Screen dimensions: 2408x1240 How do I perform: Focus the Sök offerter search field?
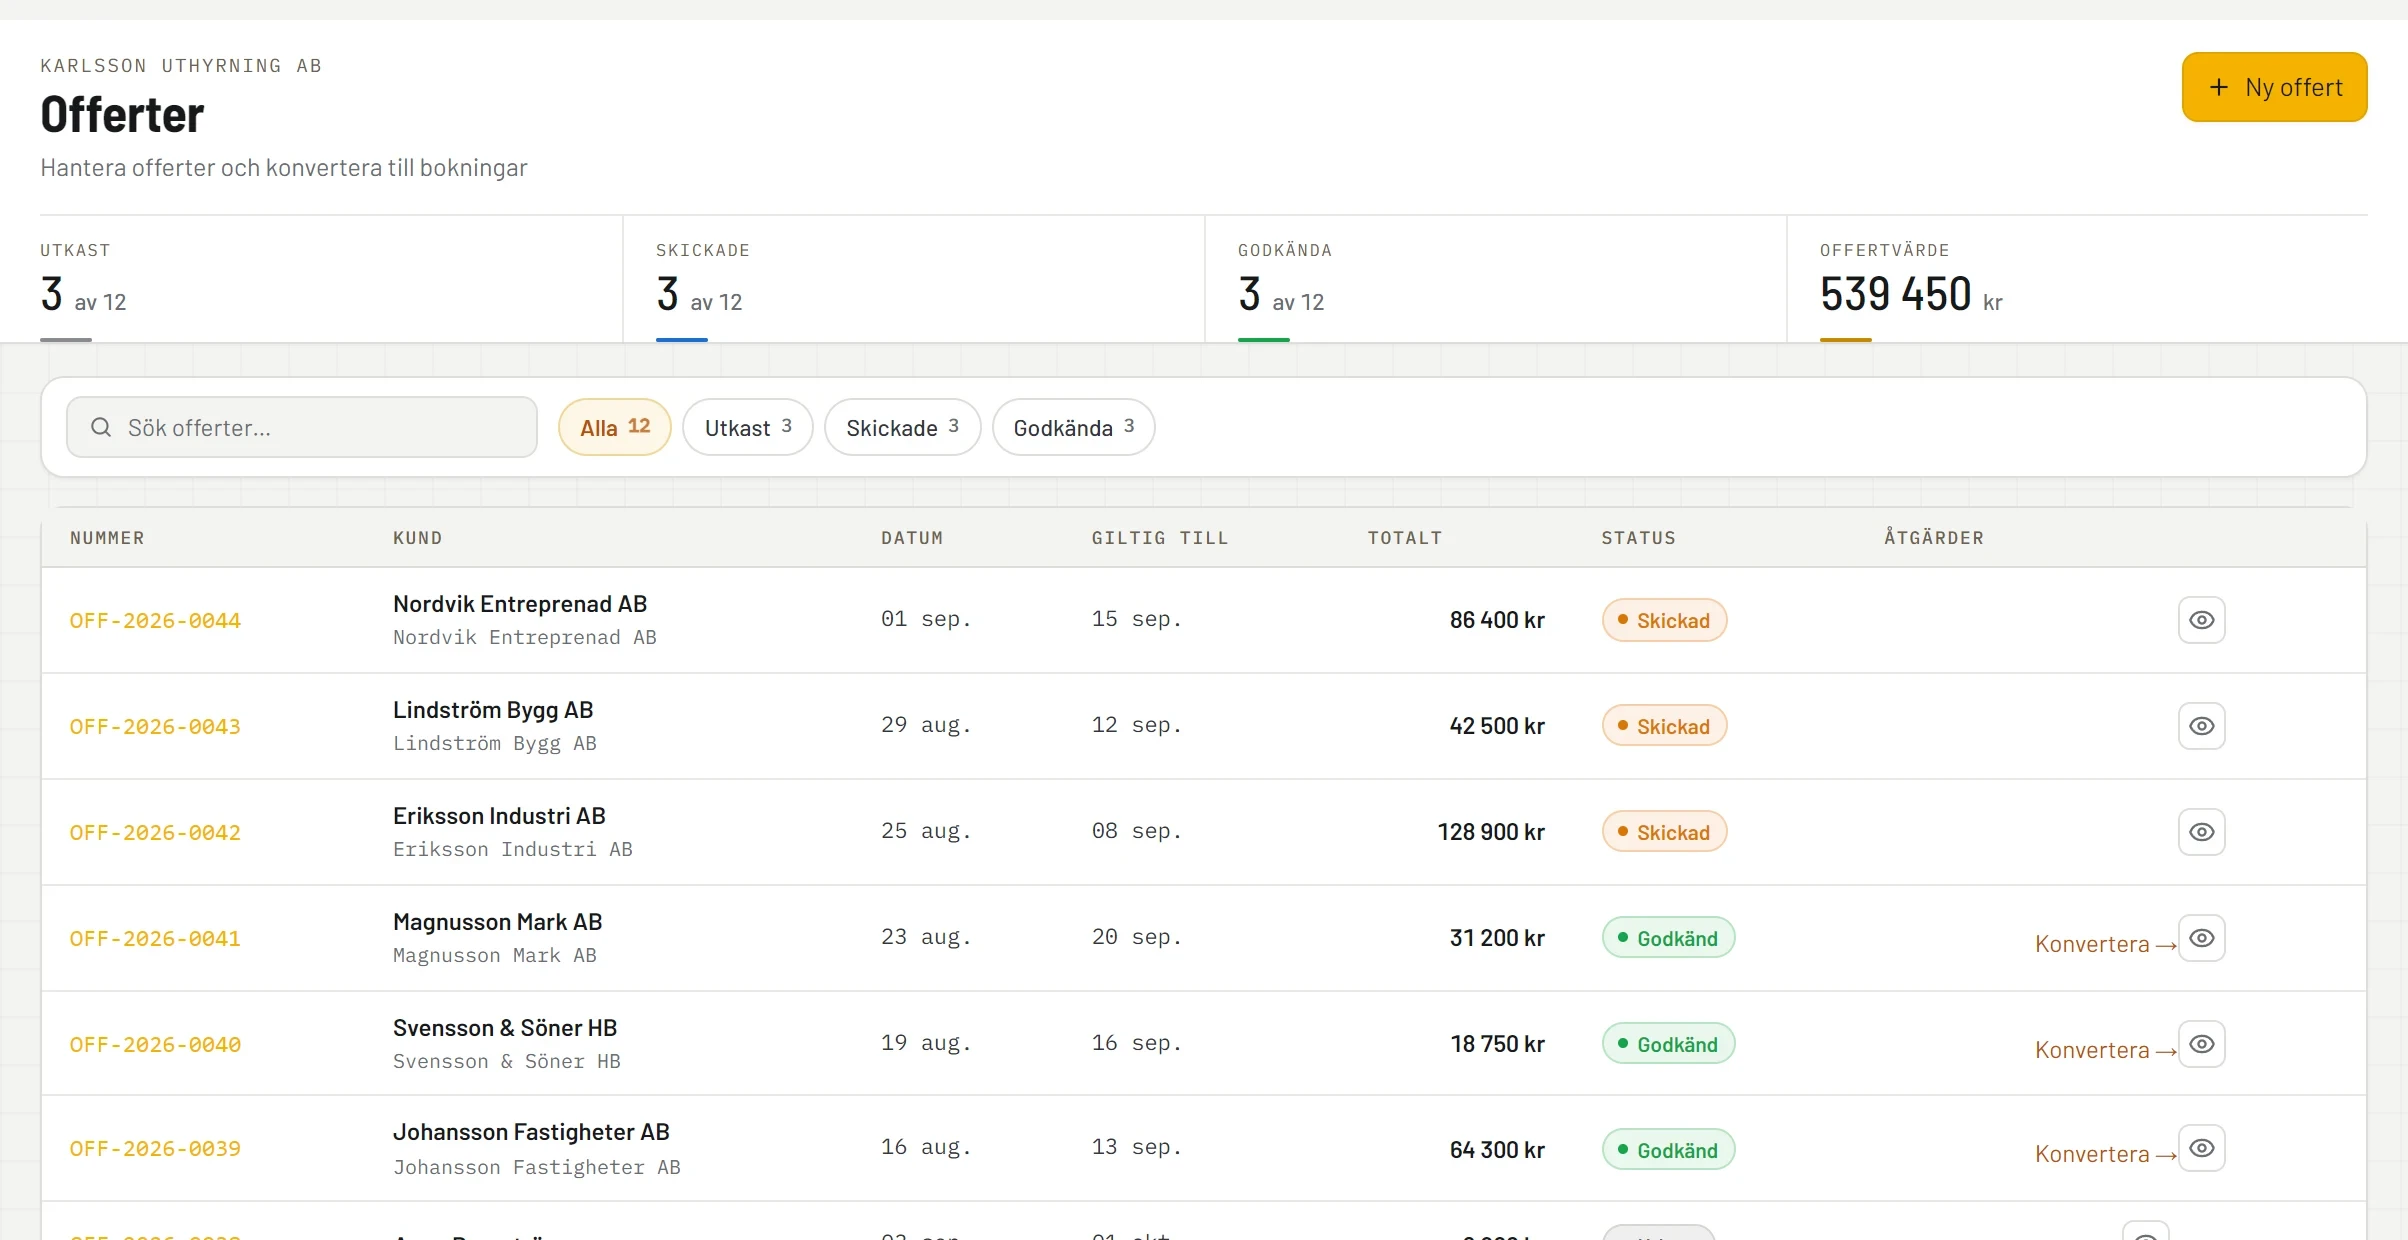pos(302,427)
